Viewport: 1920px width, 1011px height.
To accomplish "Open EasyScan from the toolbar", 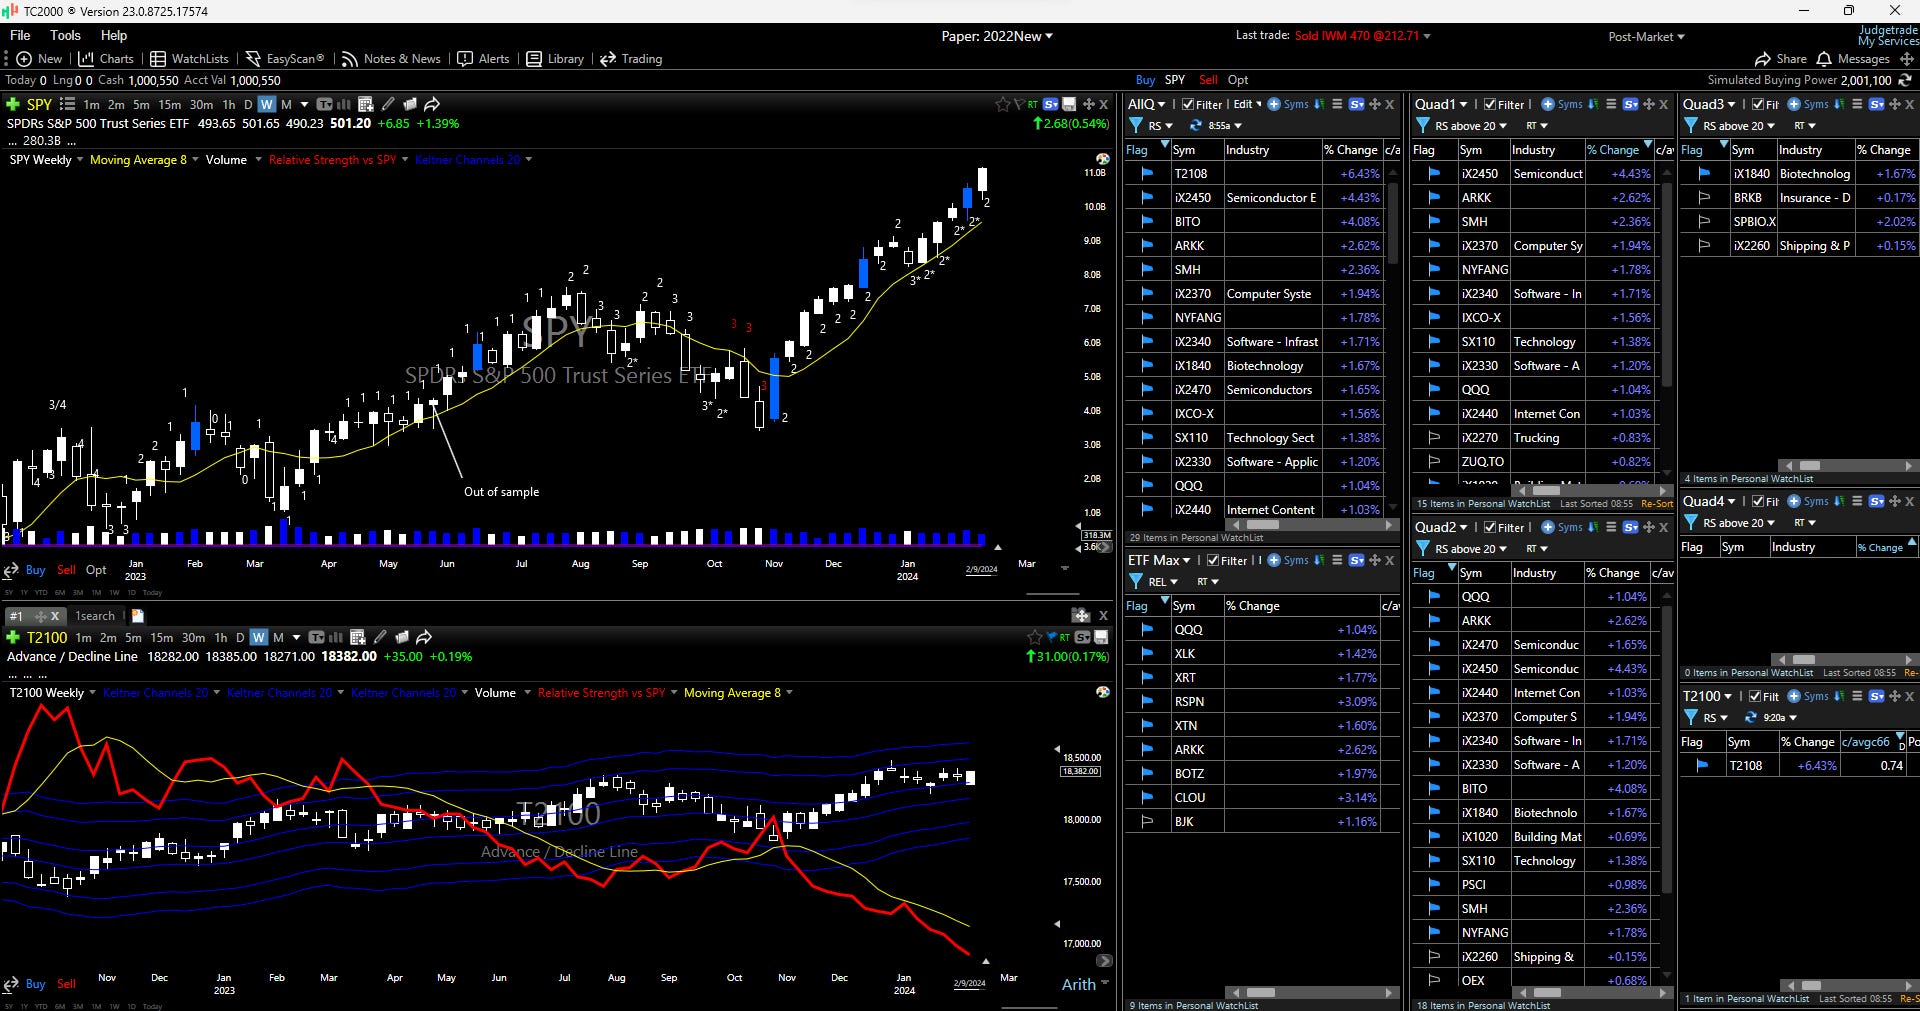I will click(284, 59).
